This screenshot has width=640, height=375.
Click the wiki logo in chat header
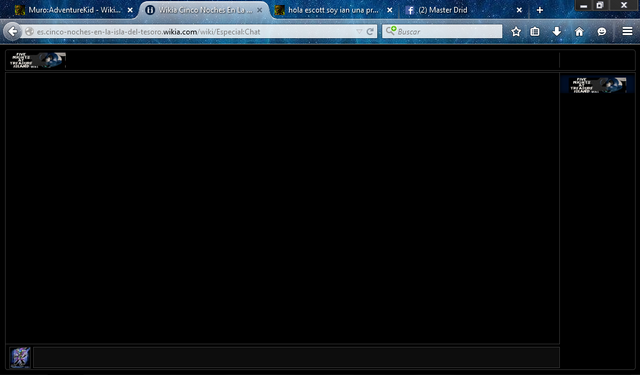point(38,60)
